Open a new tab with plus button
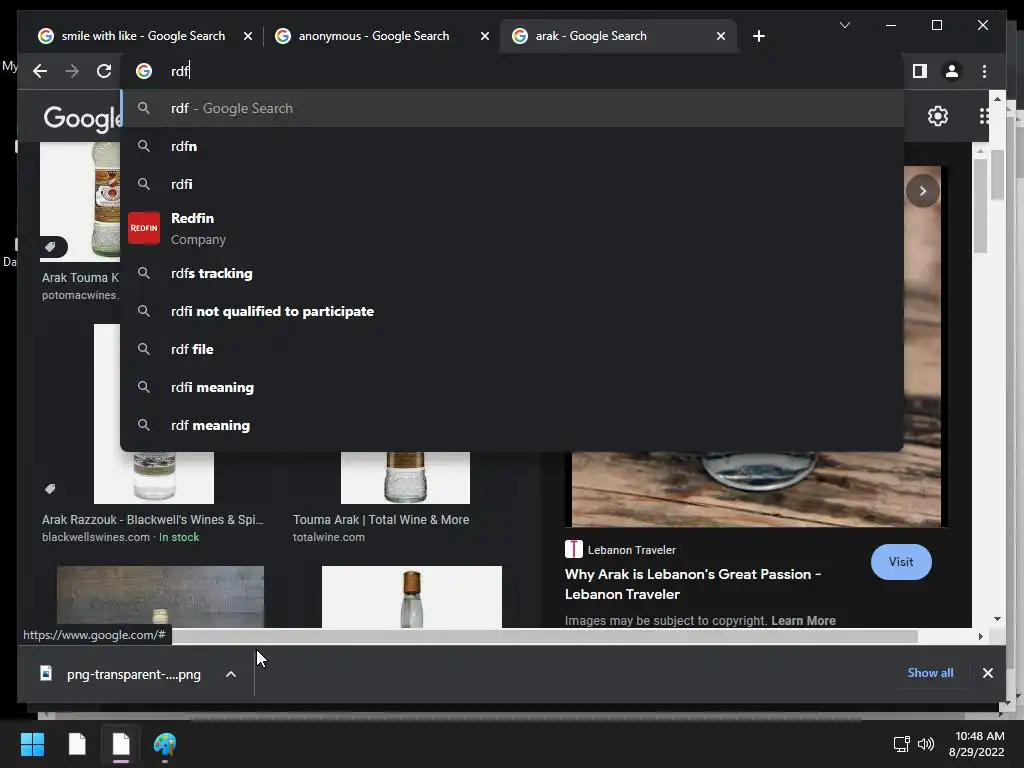1024x768 pixels. tap(758, 36)
